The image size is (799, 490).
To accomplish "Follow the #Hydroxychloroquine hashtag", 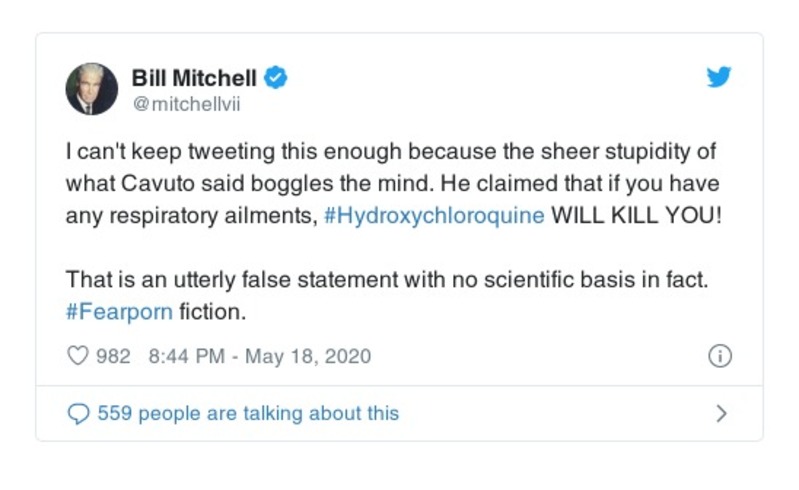I will [435, 217].
